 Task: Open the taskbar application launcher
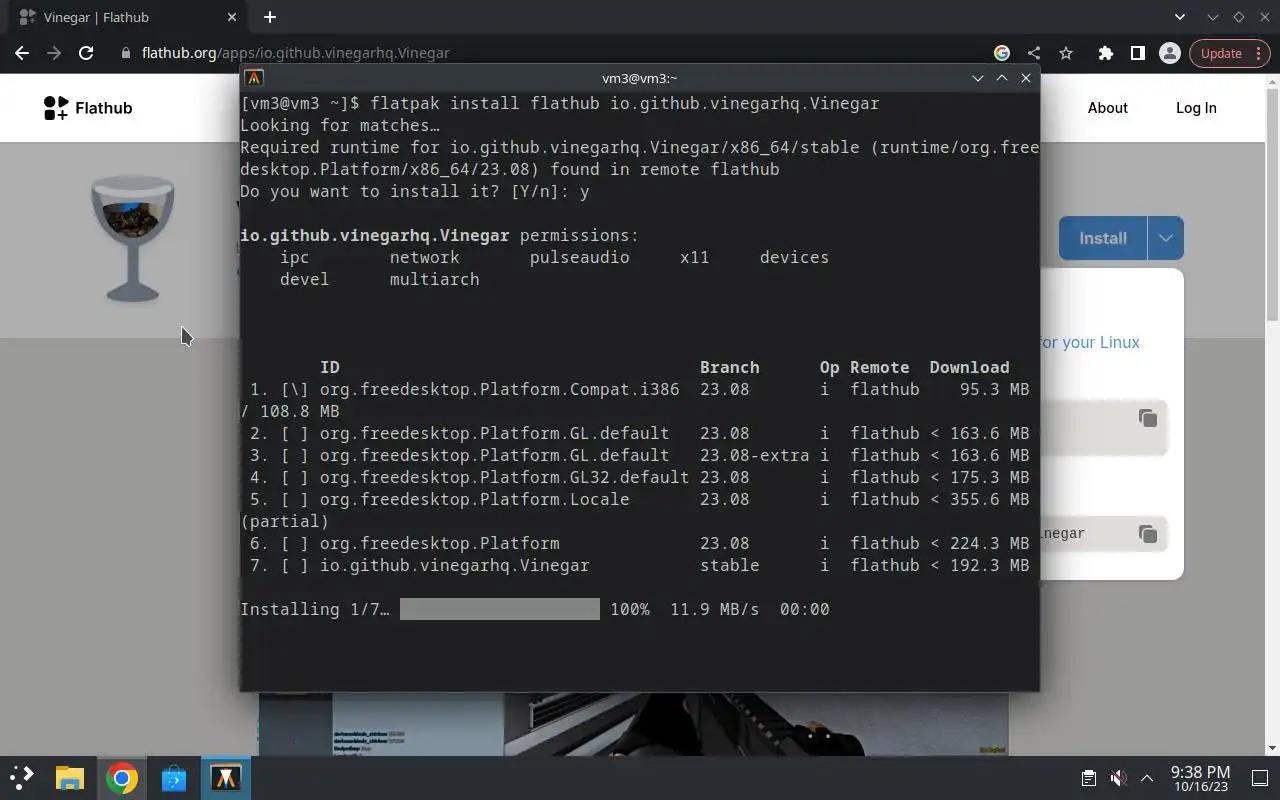tap(22, 777)
